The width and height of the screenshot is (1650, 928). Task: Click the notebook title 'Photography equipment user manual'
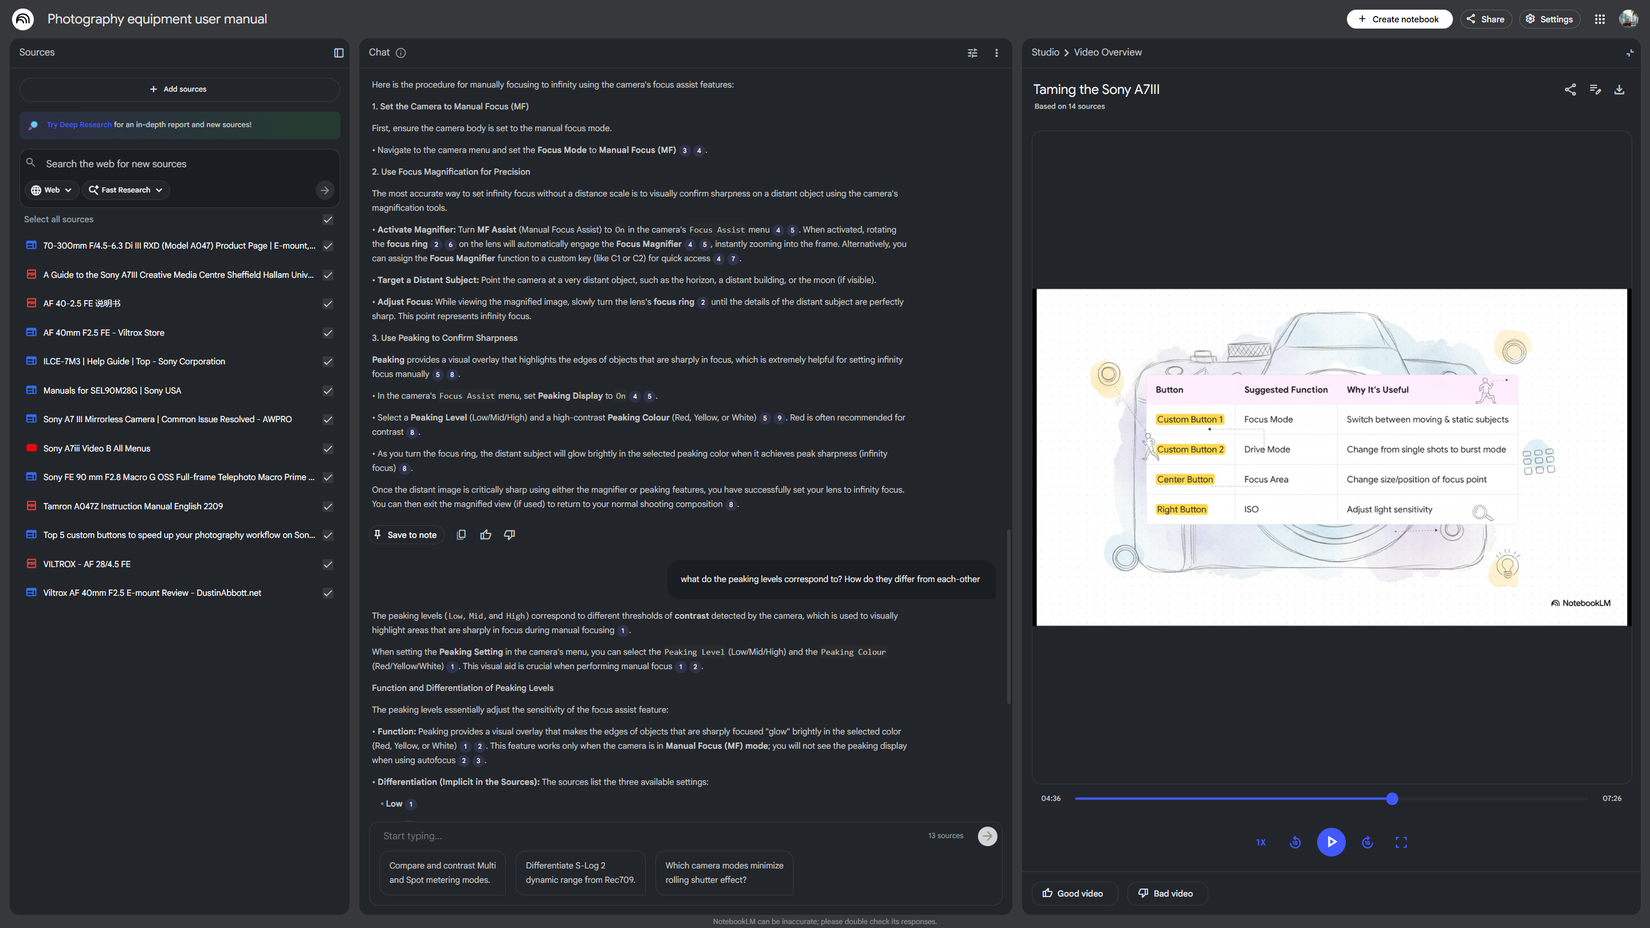(157, 19)
